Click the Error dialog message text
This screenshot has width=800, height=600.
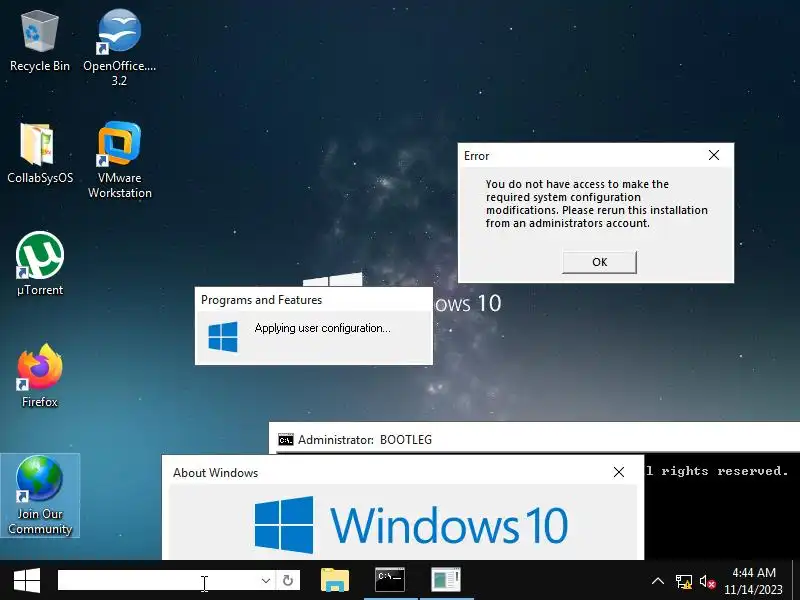pos(596,204)
